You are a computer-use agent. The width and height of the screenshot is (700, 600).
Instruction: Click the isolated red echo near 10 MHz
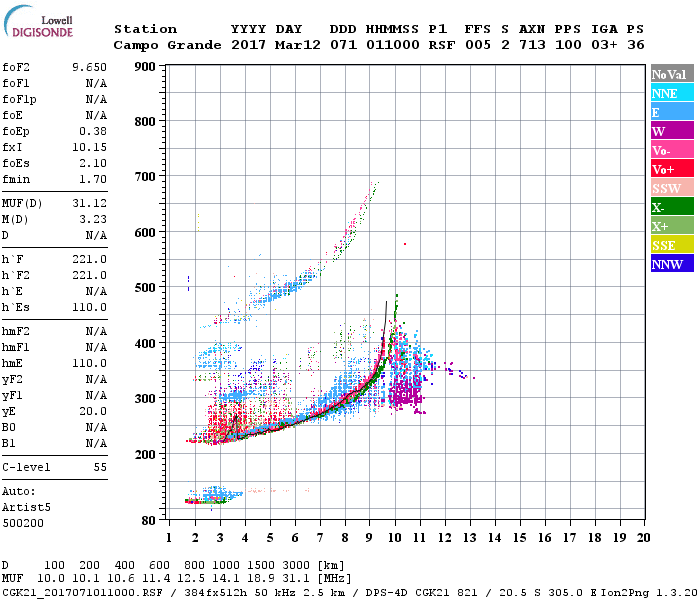point(405,244)
